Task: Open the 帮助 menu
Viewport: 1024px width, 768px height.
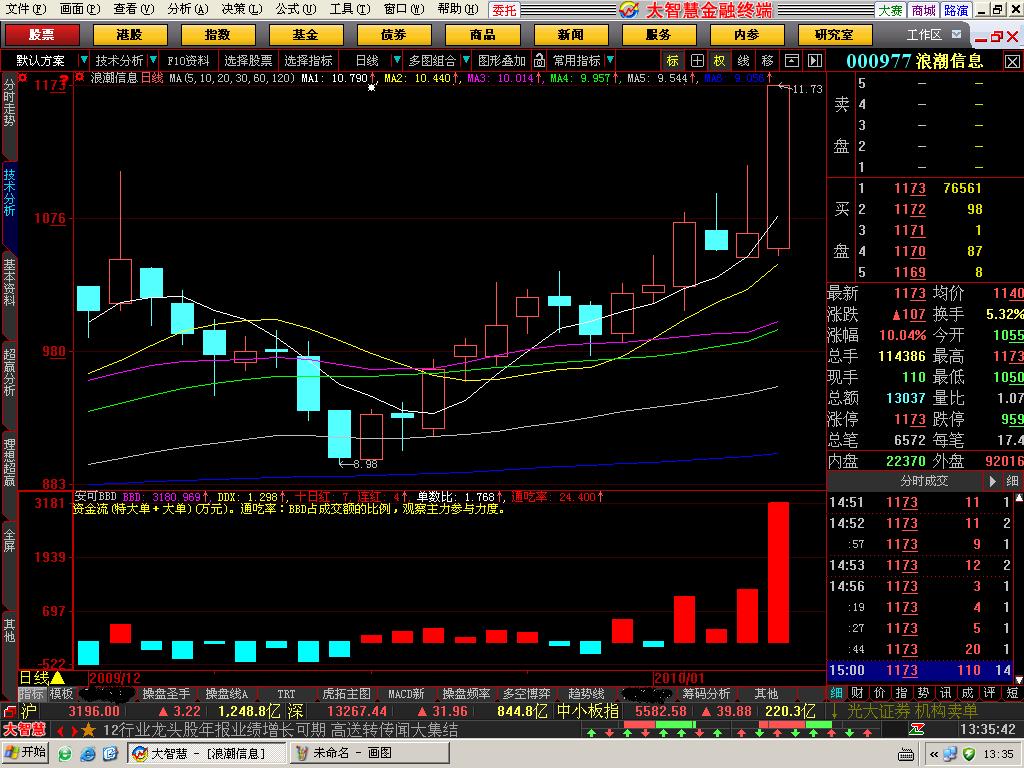Action: tap(457, 9)
